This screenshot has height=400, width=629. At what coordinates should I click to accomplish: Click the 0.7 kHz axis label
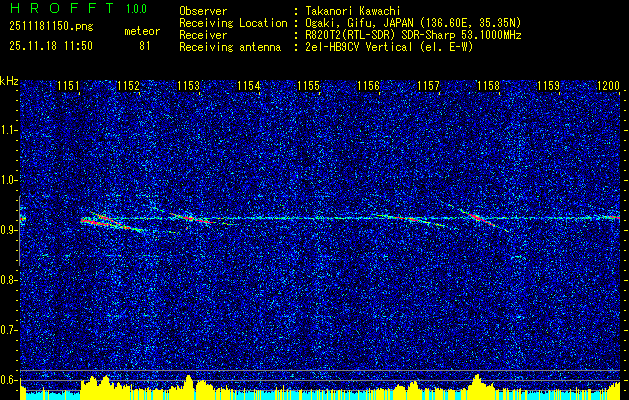pos(8,330)
